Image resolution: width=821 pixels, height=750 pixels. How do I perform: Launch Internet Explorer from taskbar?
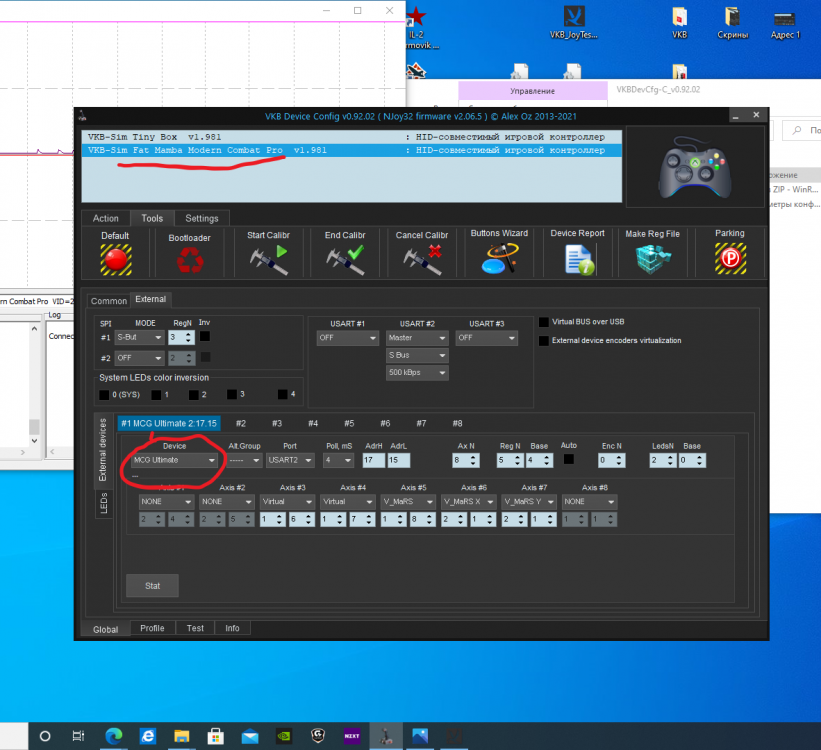click(148, 736)
